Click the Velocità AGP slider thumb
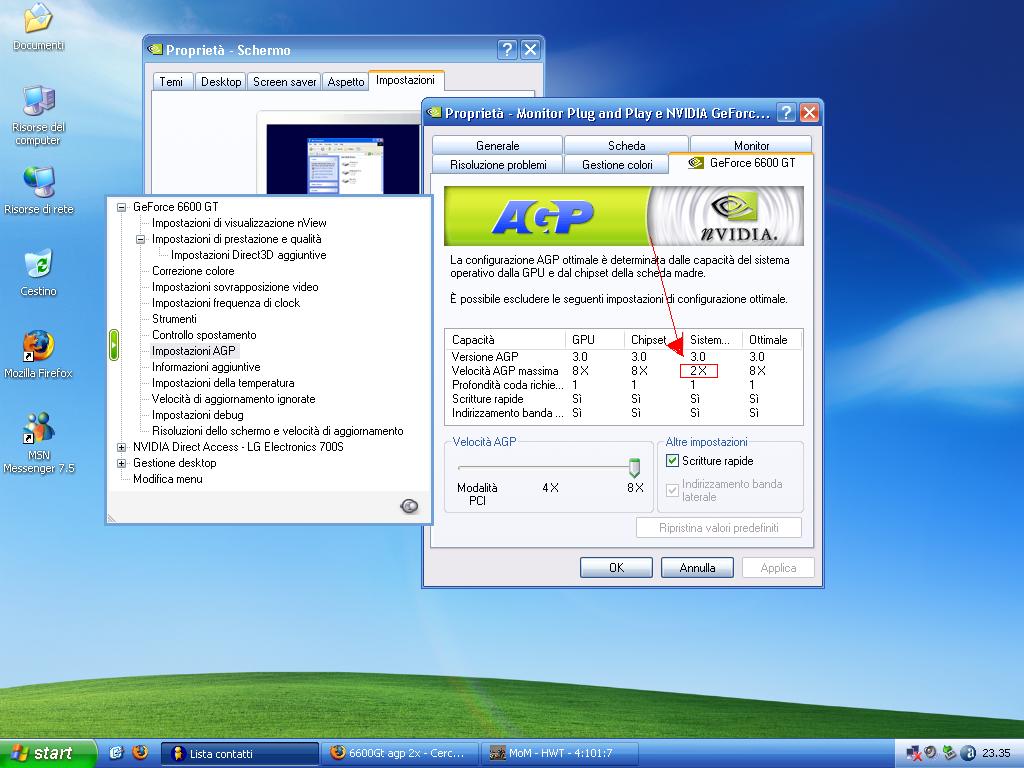The image size is (1024, 768). point(634,468)
